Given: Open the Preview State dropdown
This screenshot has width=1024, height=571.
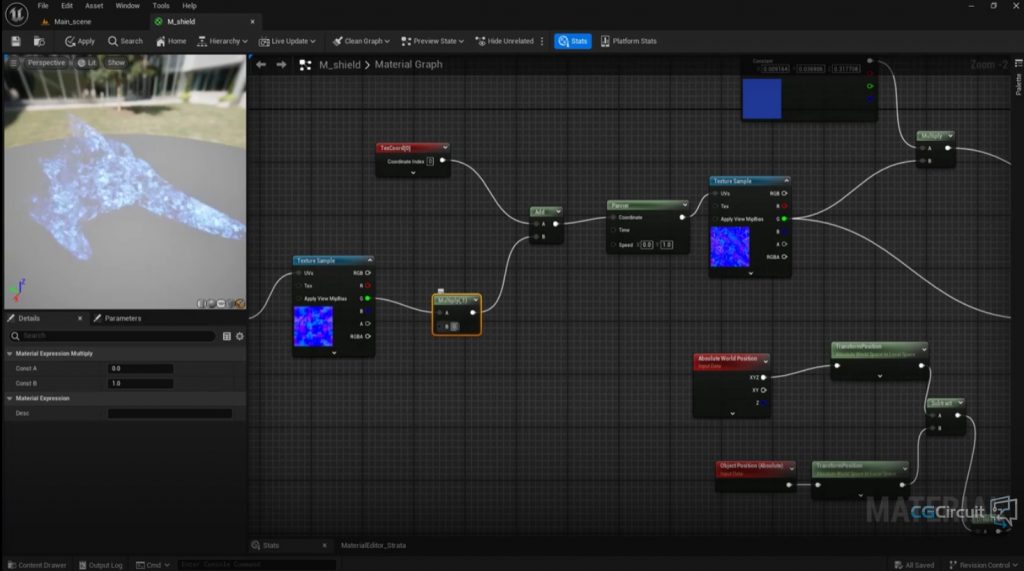Looking at the screenshot, I should pyautogui.click(x=432, y=41).
